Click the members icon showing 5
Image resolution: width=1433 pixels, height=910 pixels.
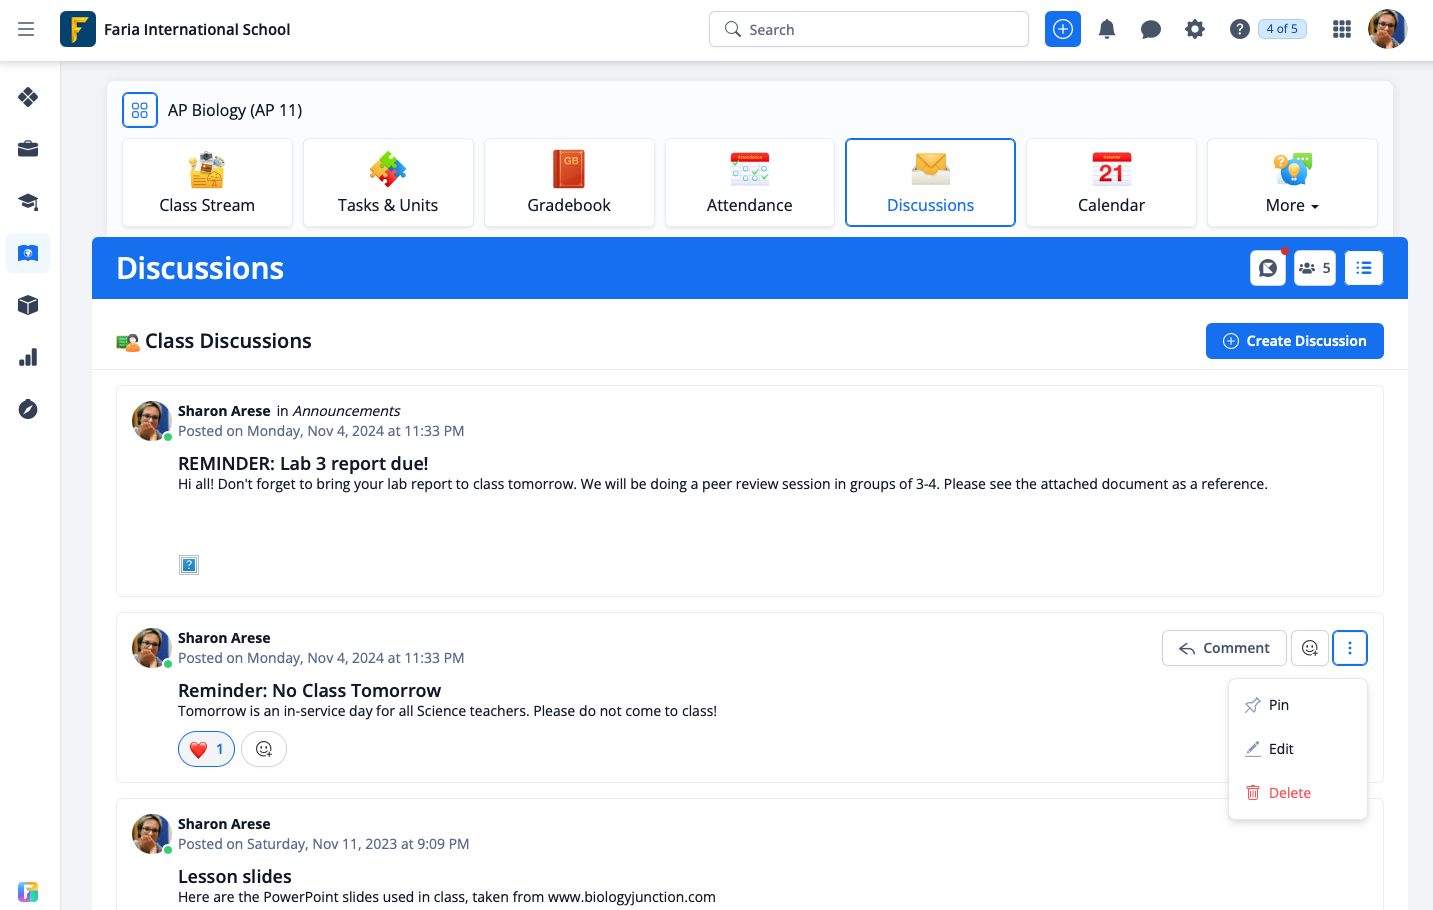coord(1314,268)
